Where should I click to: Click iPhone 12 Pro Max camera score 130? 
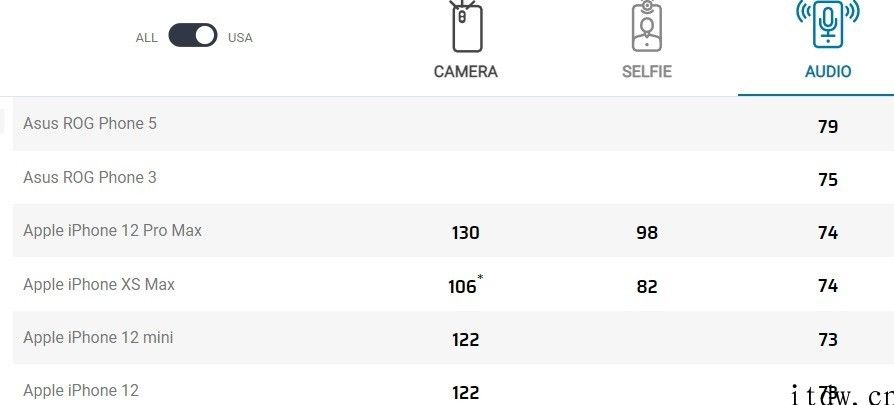click(465, 233)
